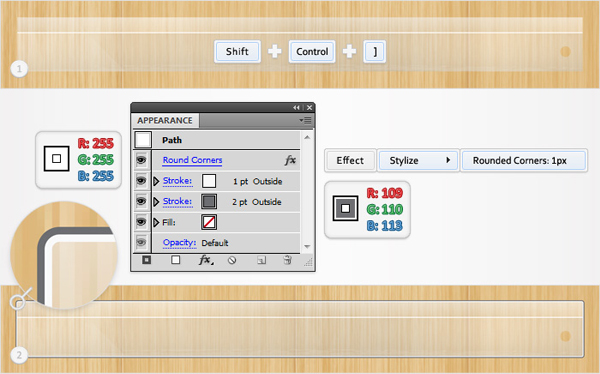Click the fx icon beside Round Corners
The height and width of the screenshot is (374, 600).
pos(290,160)
